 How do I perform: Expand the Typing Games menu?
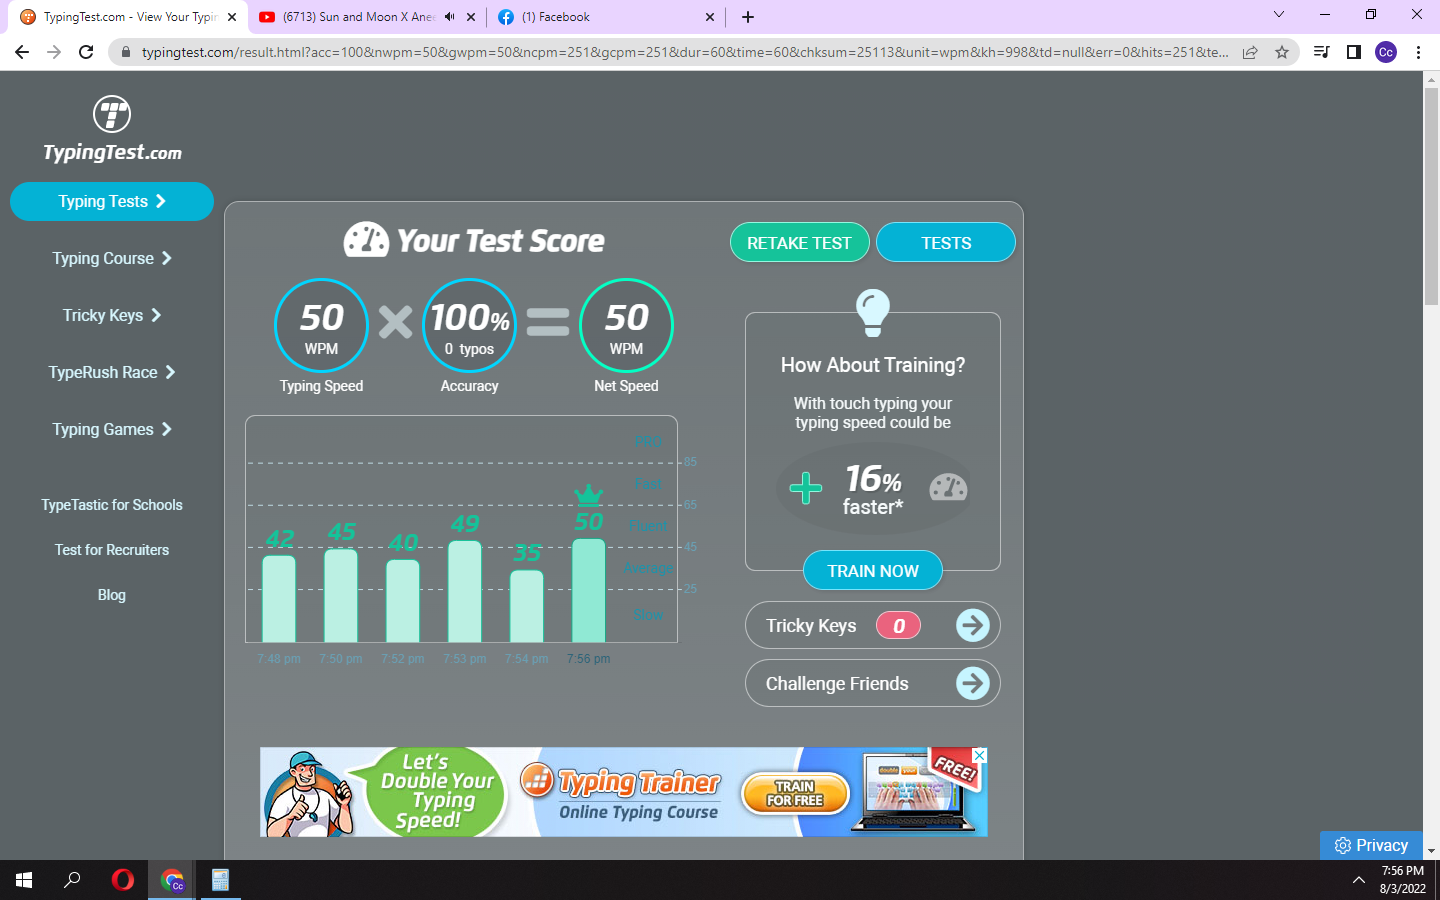(x=112, y=429)
